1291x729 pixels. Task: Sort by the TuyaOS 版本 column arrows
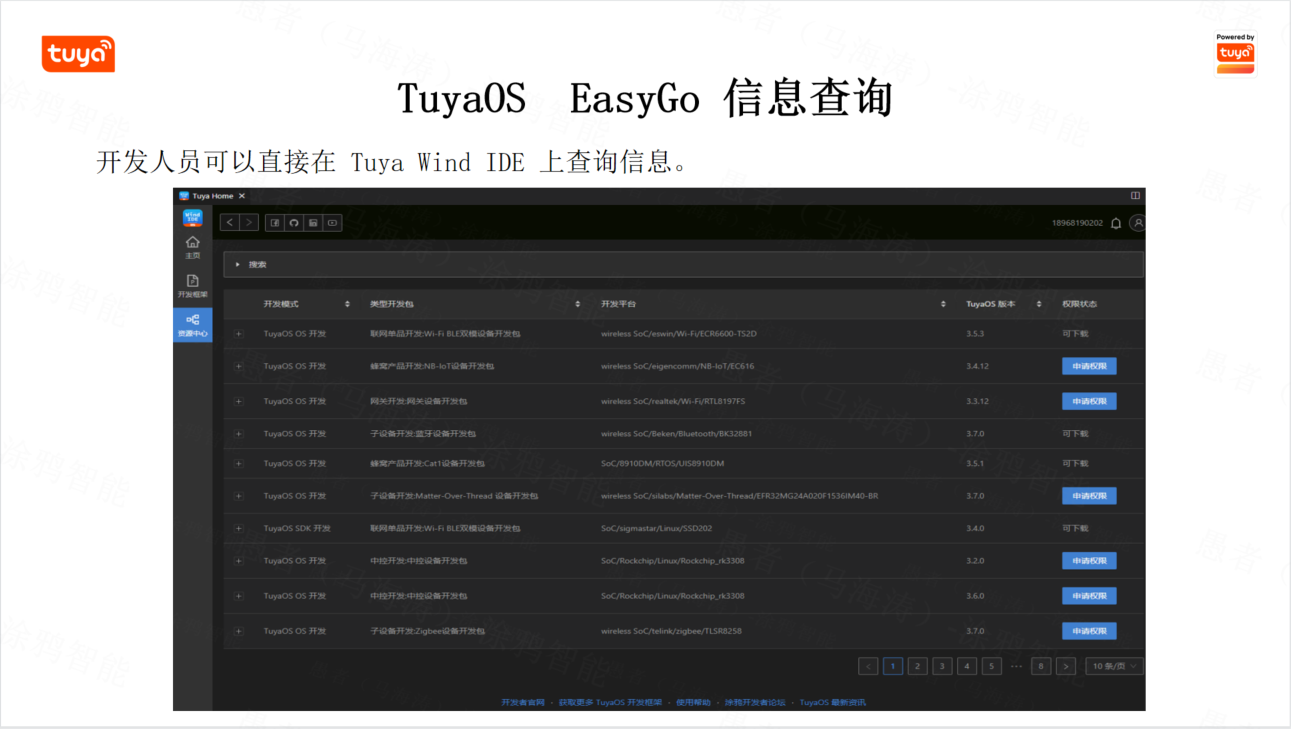point(1039,304)
